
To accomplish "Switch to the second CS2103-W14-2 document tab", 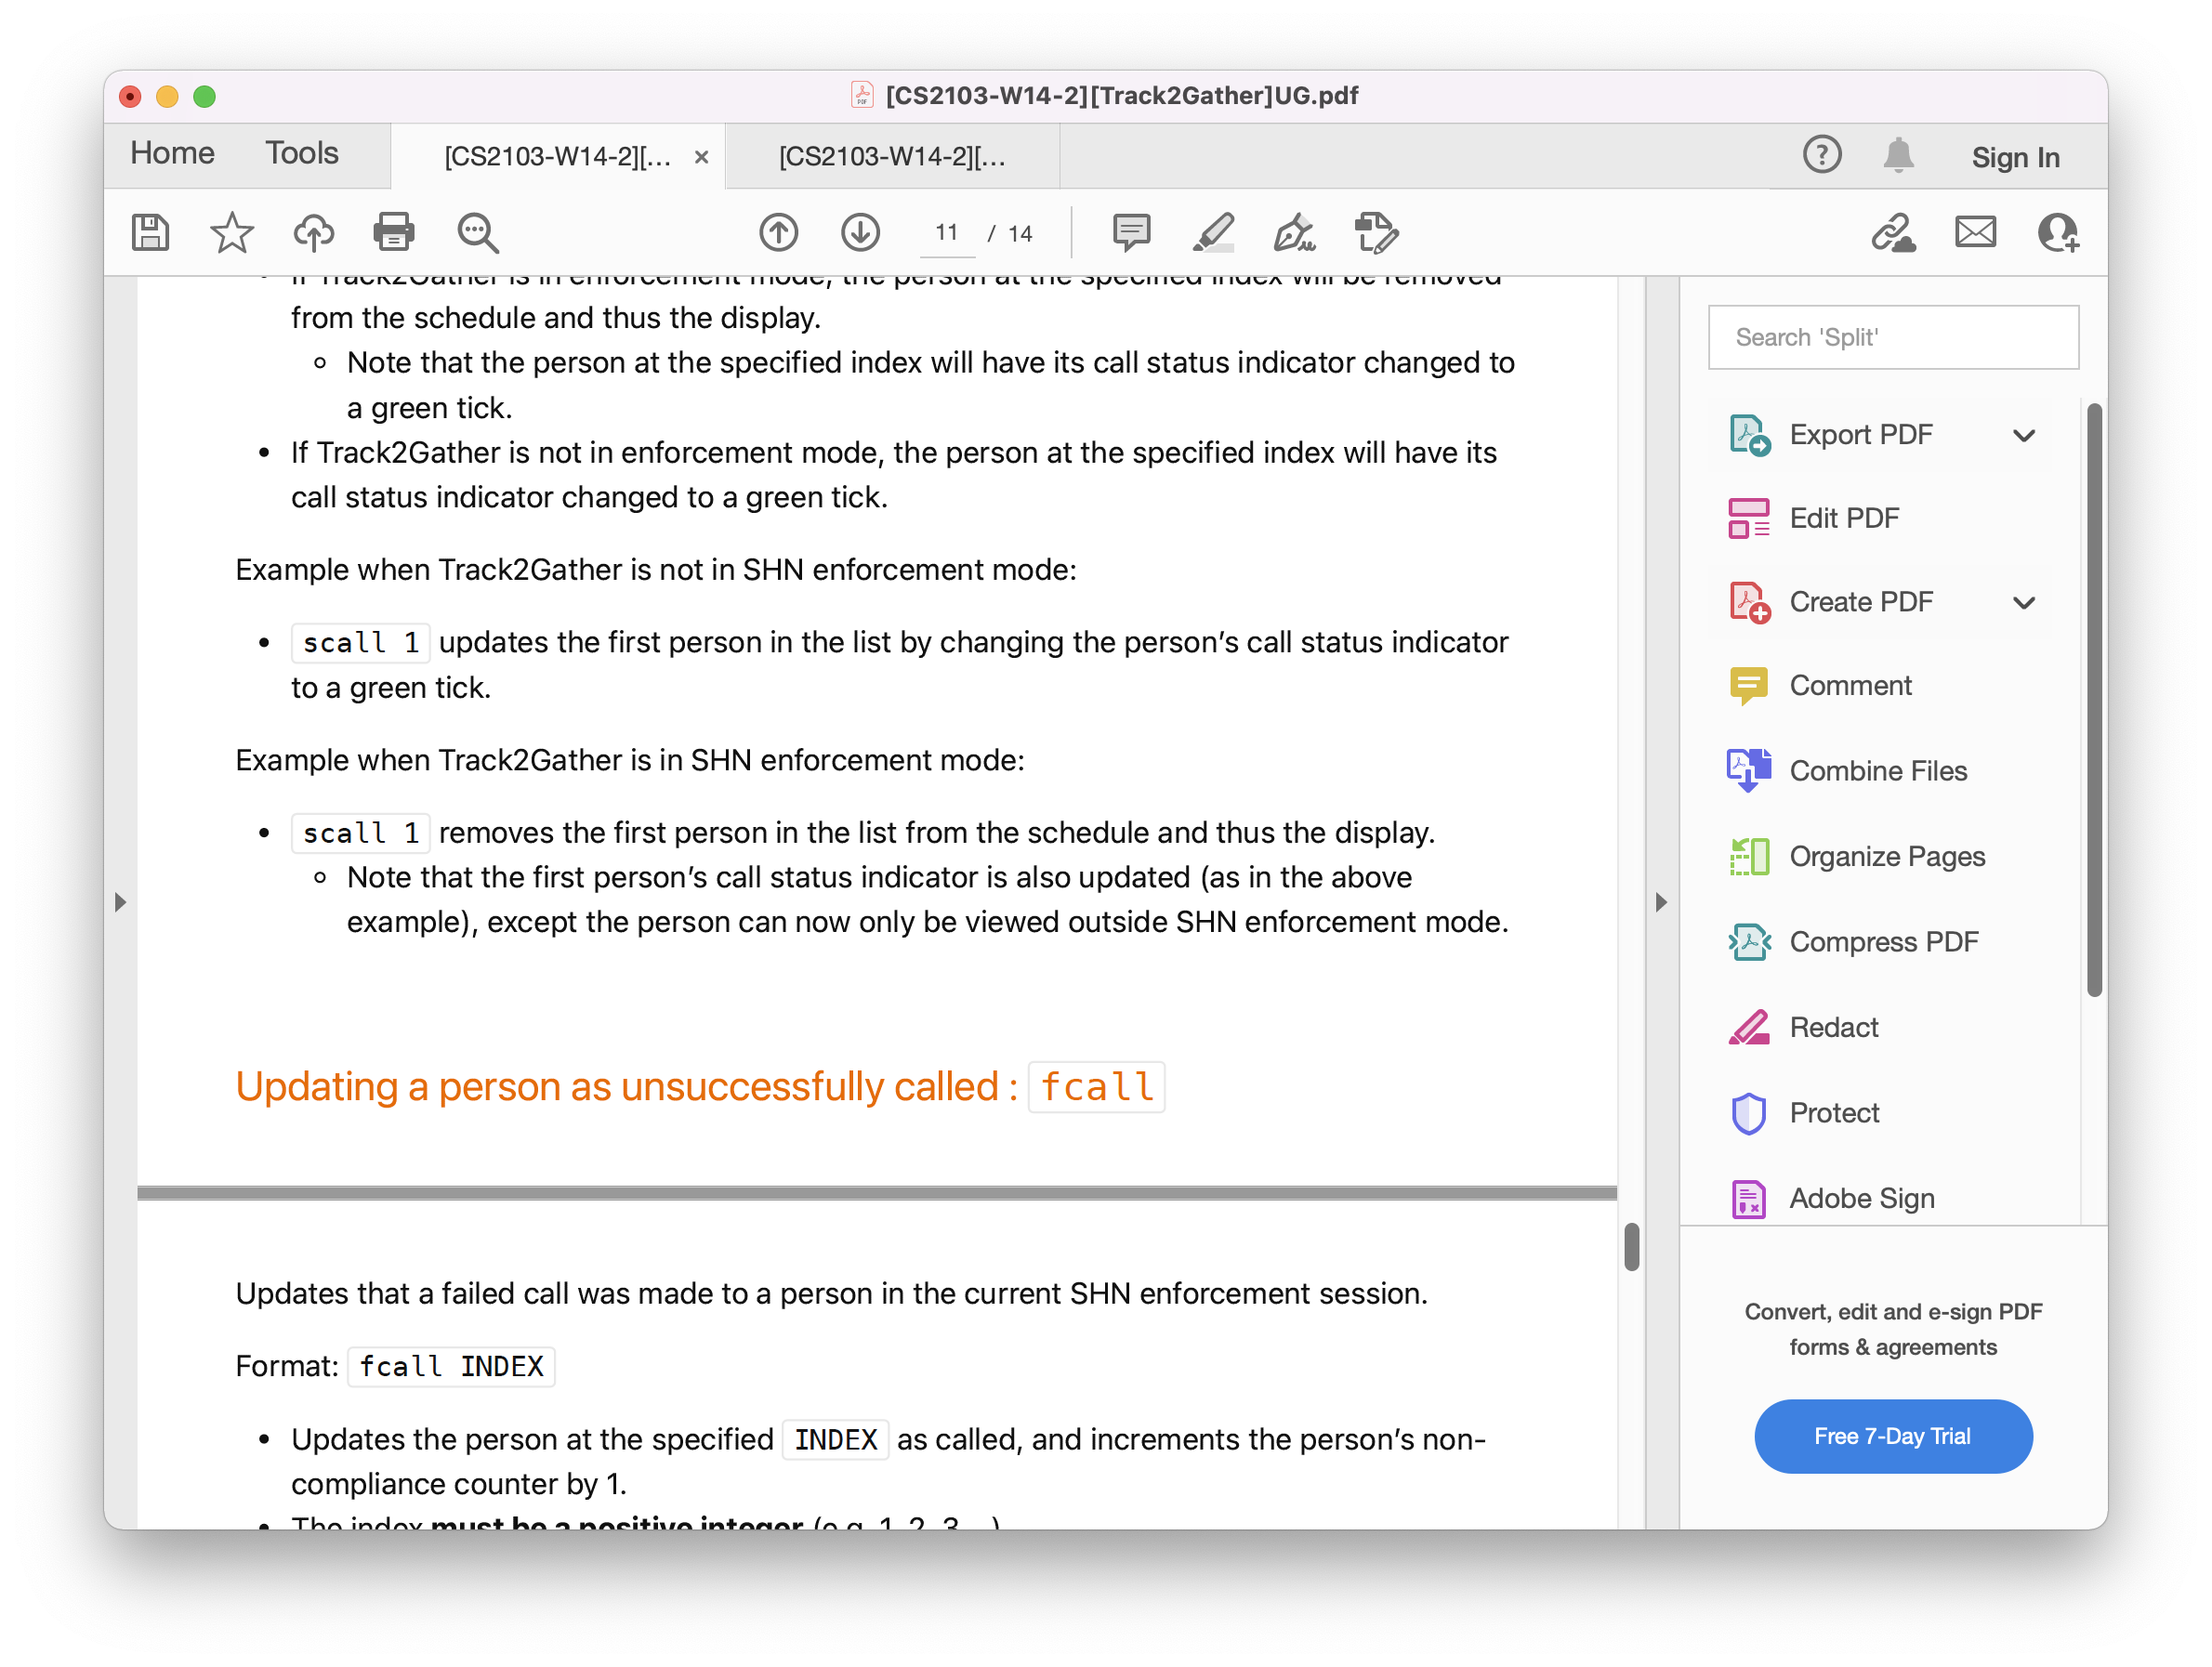I will pos(891,157).
